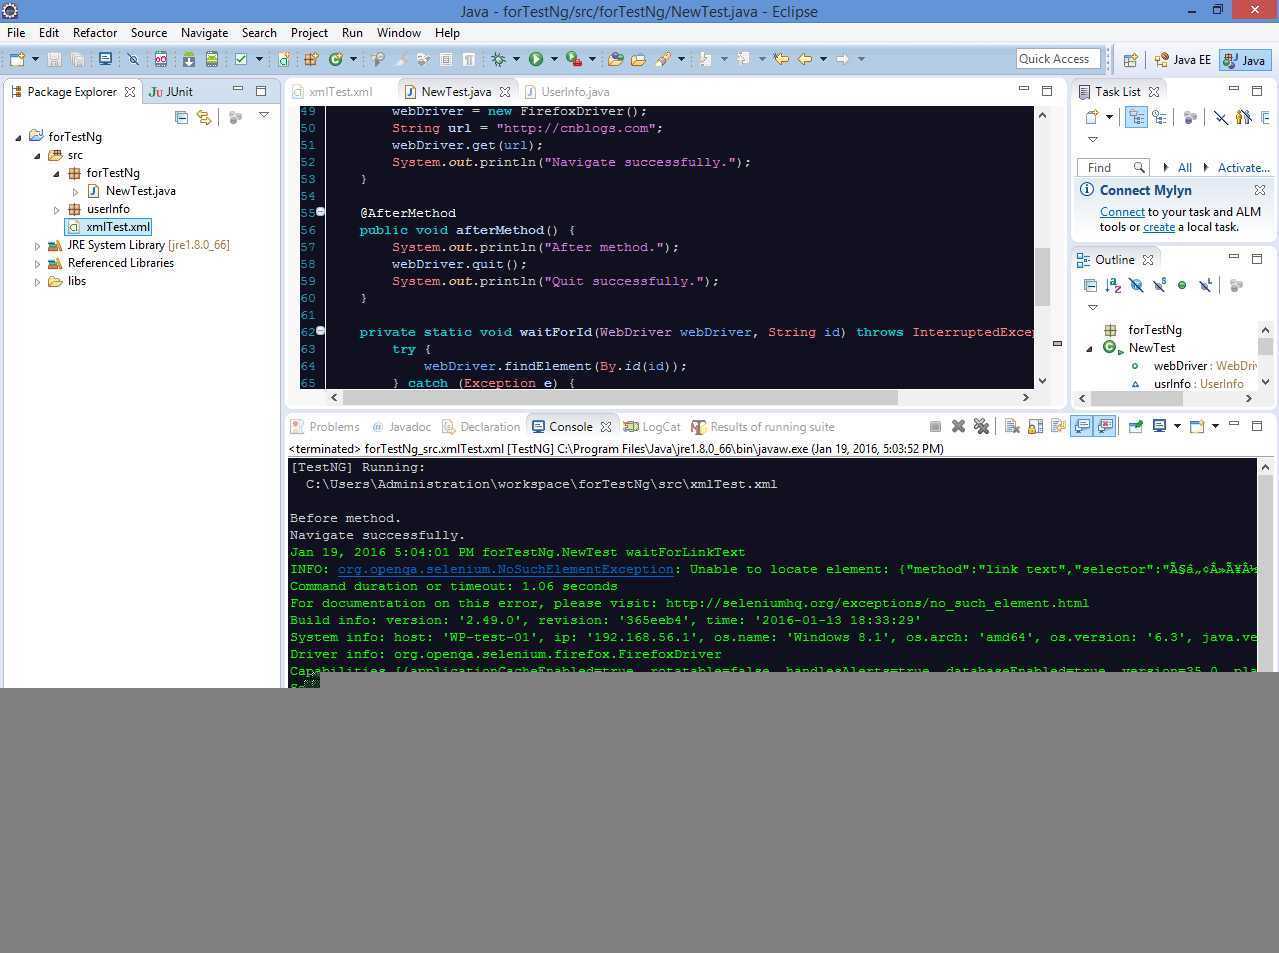Click the Connect link in Mylyn notice

1122,212
